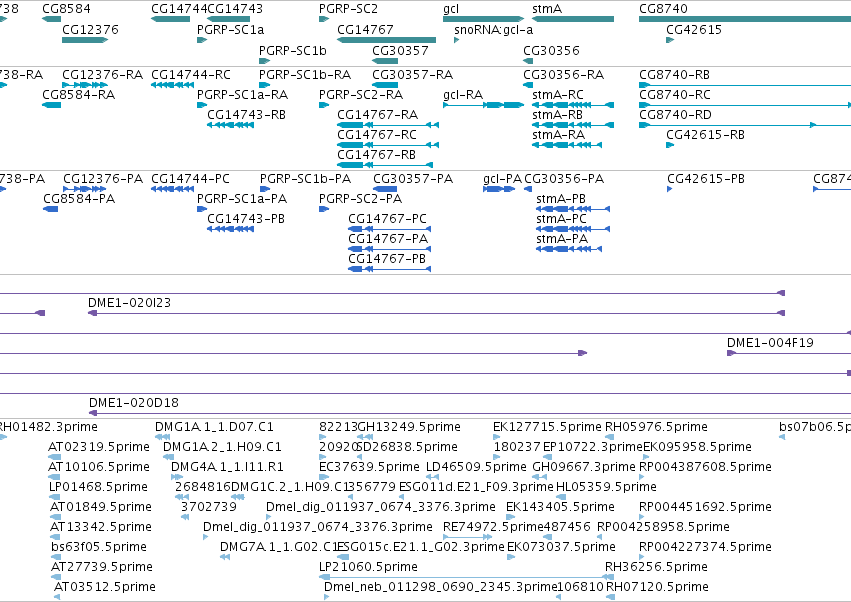
Task: Click the PGRP-SC1b gene label
Action: (293, 50)
